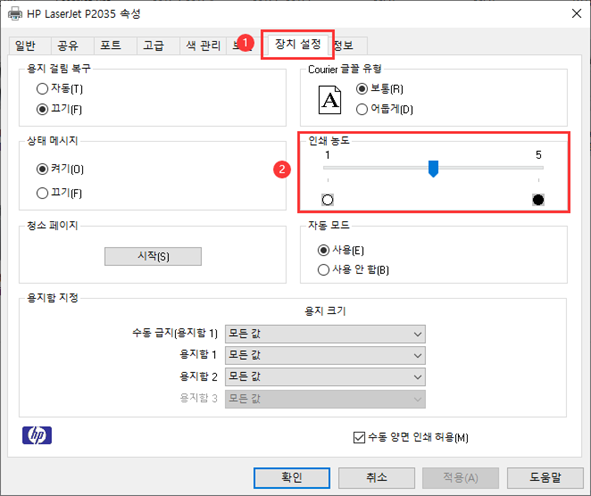The image size is (591, 496).
Task: Click the 취소 button
Action: point(377,478)
